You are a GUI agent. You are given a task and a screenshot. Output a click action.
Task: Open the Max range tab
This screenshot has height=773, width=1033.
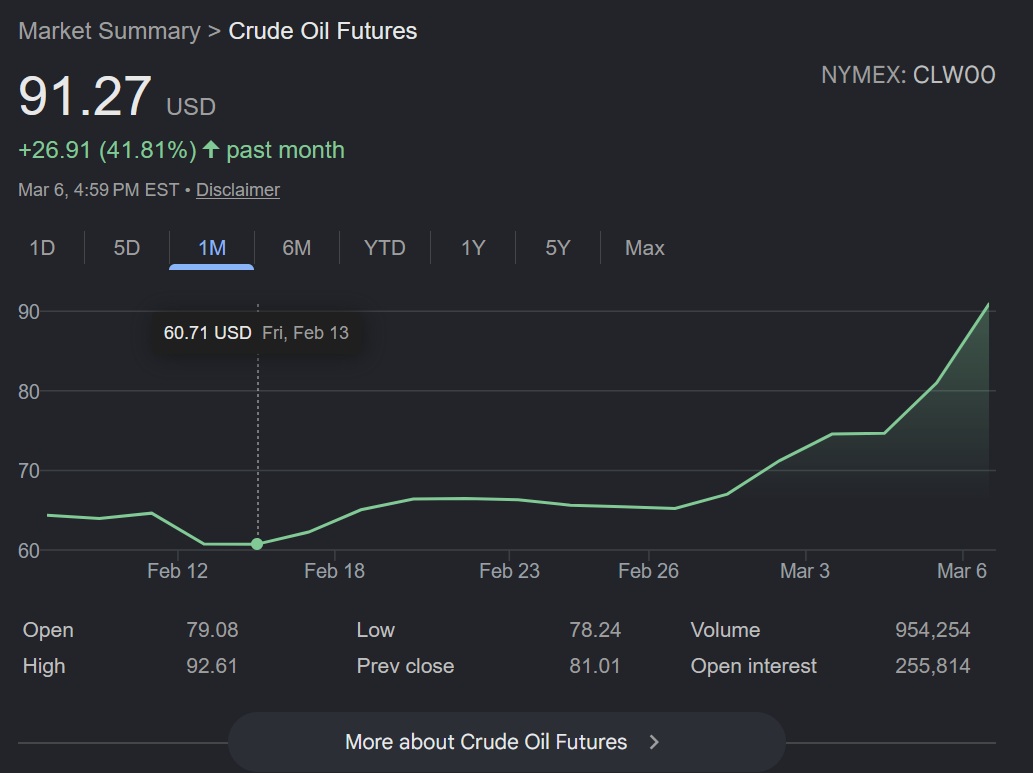point(645,248)
